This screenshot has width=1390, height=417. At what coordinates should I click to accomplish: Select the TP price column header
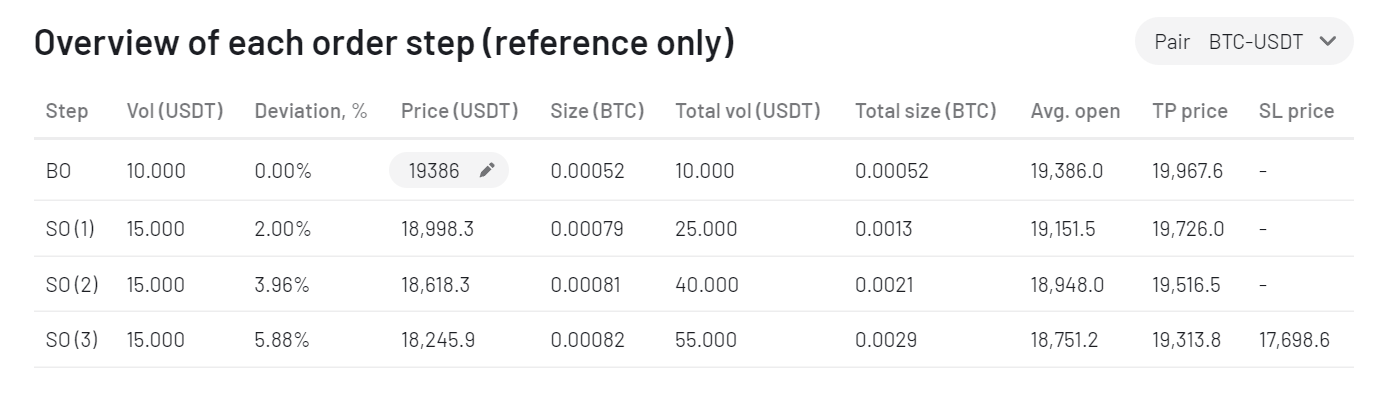coord(1190,111)
